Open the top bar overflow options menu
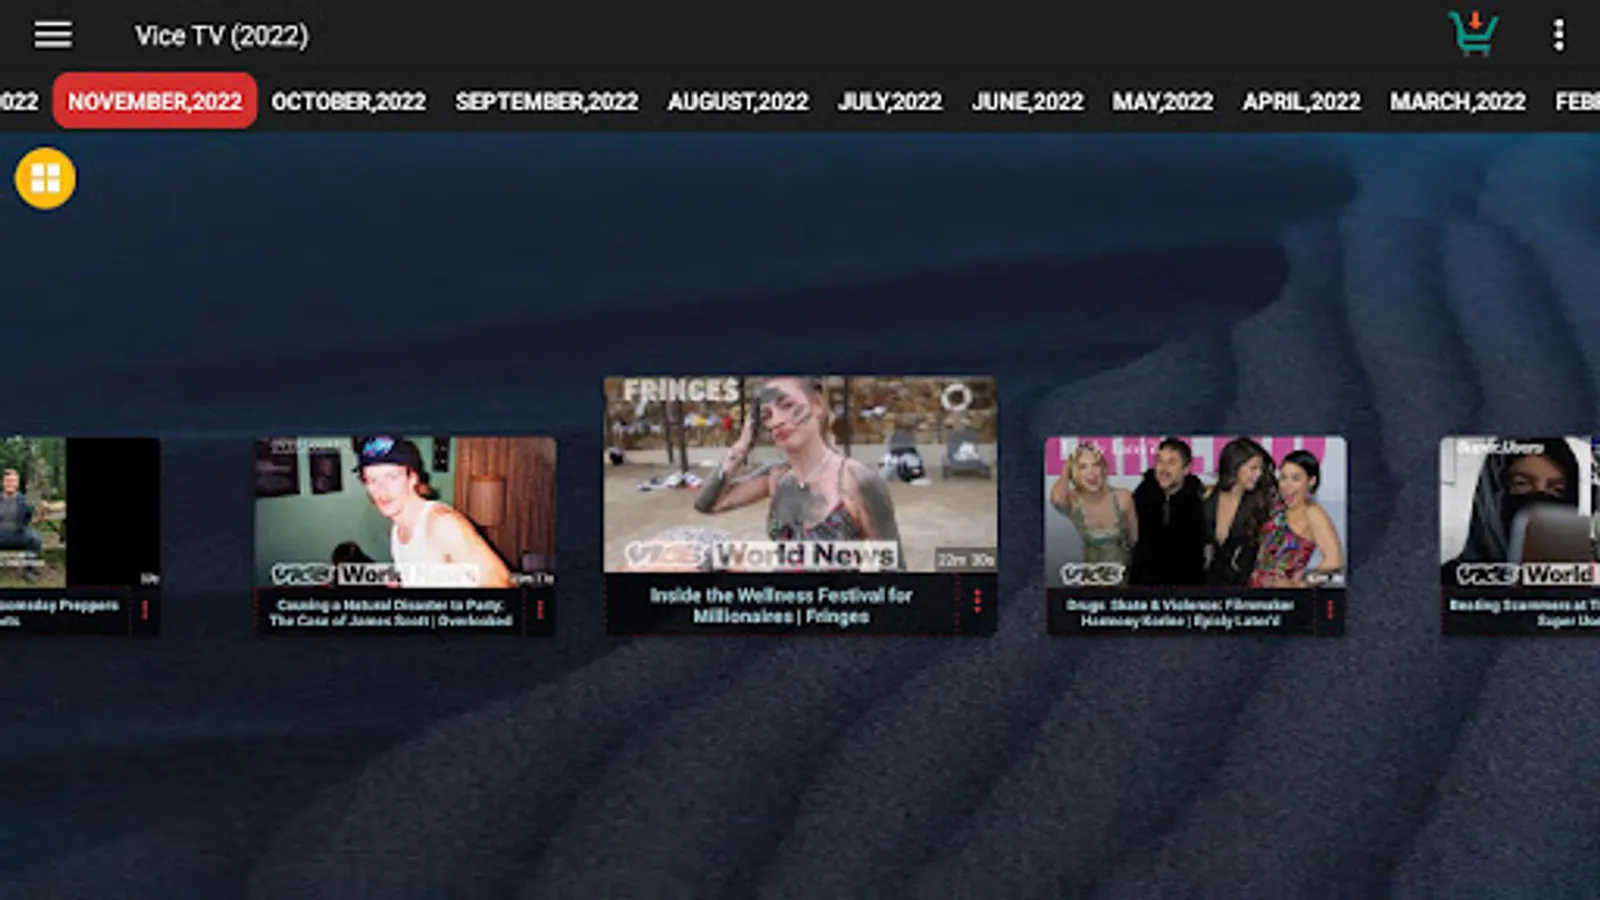The image size is (1600, 900). click(1558, 35)
